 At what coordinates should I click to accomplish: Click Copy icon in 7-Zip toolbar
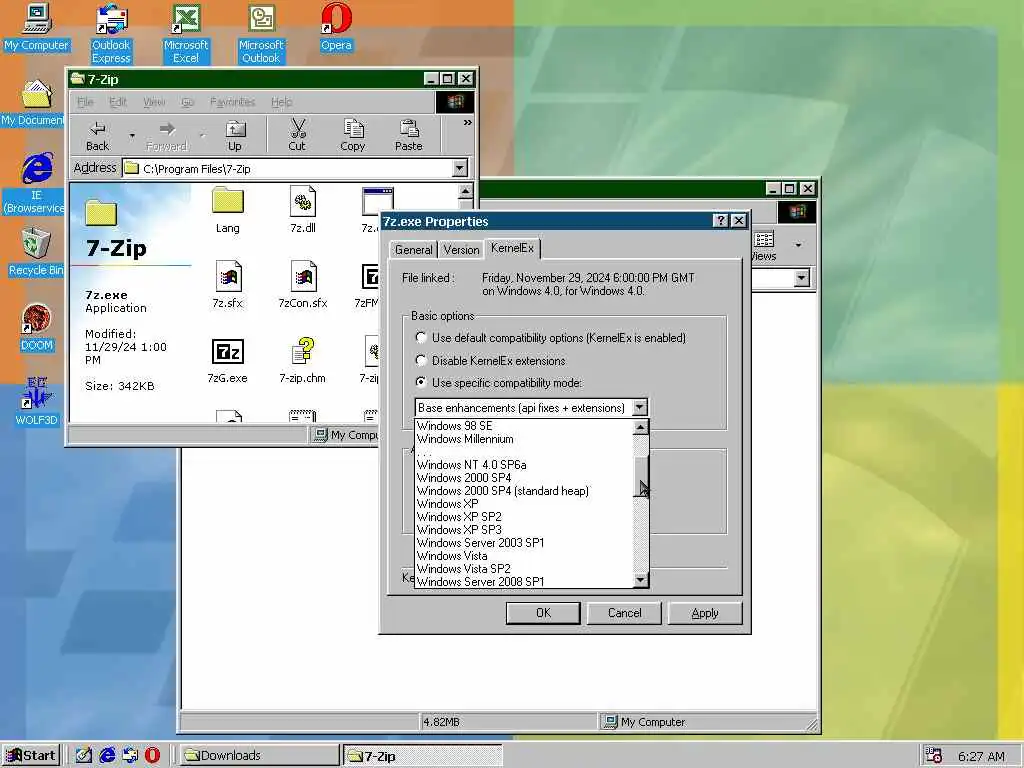353,136
